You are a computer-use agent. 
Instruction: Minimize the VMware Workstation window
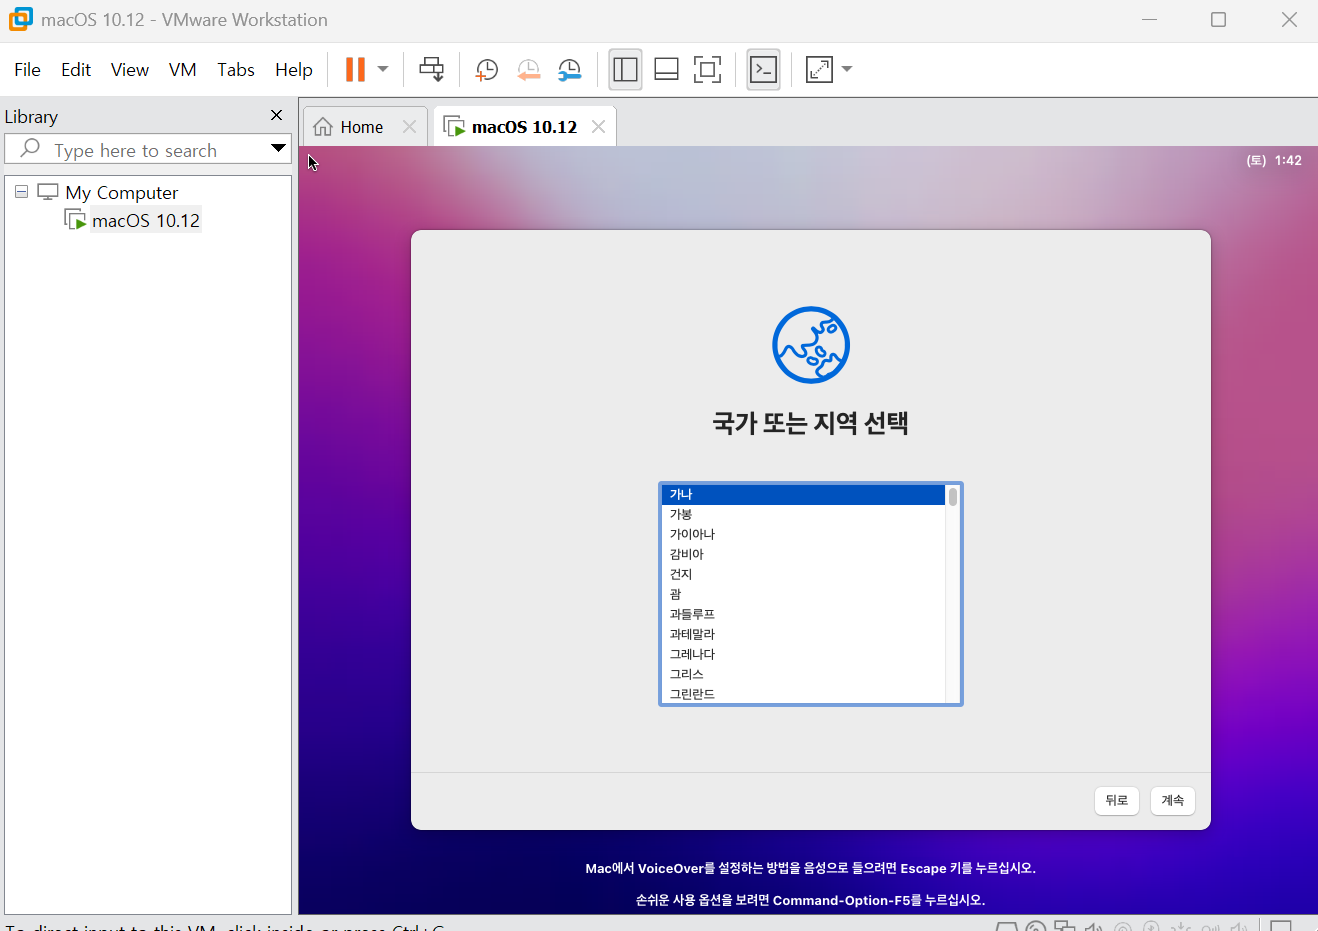[1149, 20]
